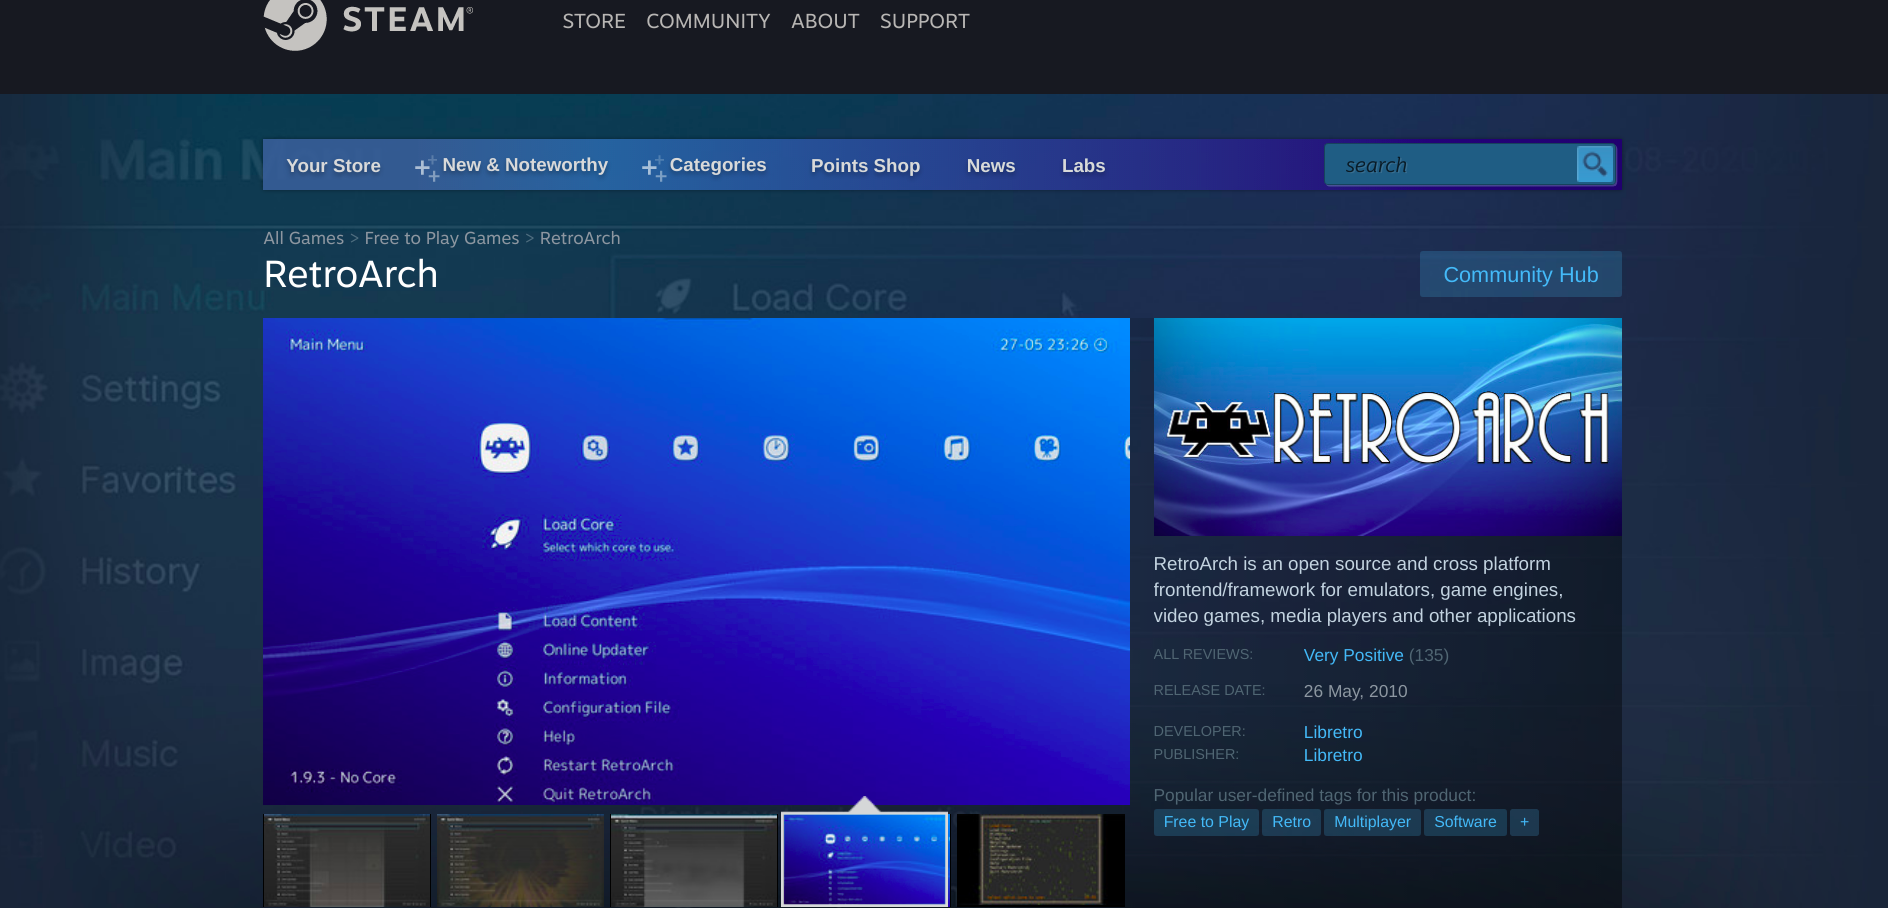Select the dark starry game thumbnail
This screenshot has width=1888, height=908.
click(x=1041, y=861)
